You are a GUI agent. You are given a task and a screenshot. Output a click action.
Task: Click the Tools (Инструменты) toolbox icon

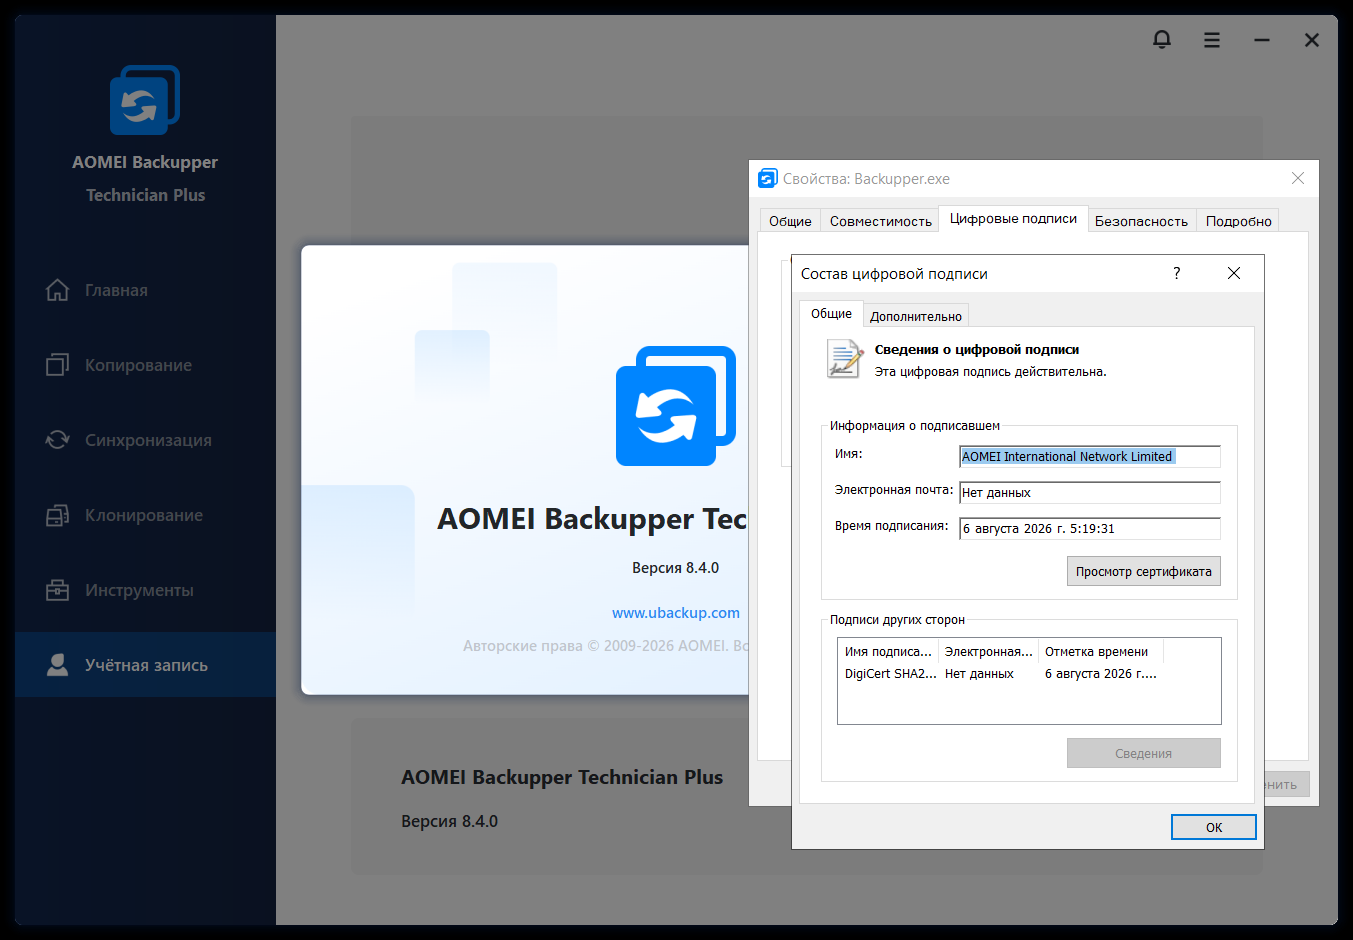pos(58,590)
